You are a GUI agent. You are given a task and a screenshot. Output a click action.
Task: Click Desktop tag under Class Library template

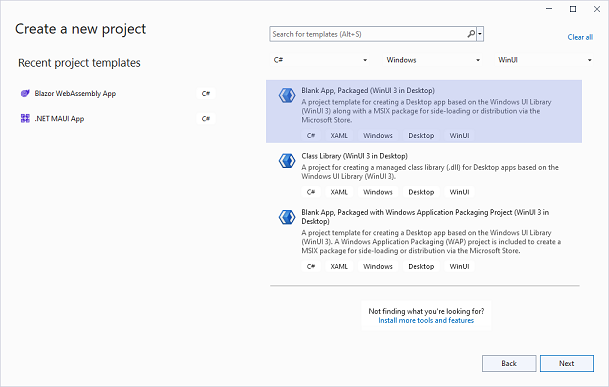[x=421, y=192]
